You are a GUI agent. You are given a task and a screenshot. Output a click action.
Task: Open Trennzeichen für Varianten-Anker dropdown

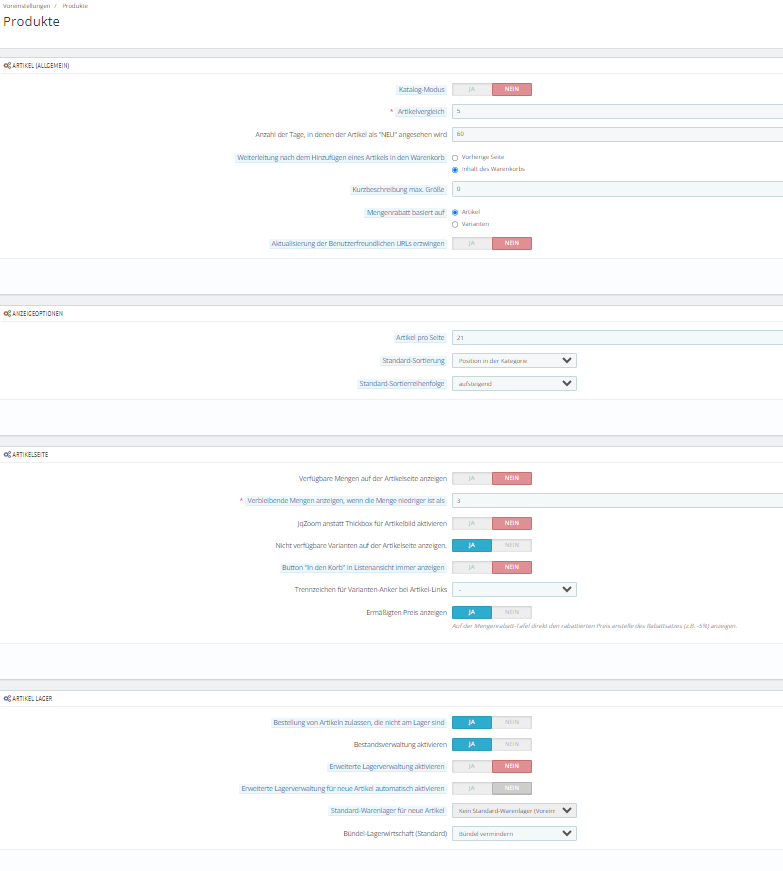point(514,589)
